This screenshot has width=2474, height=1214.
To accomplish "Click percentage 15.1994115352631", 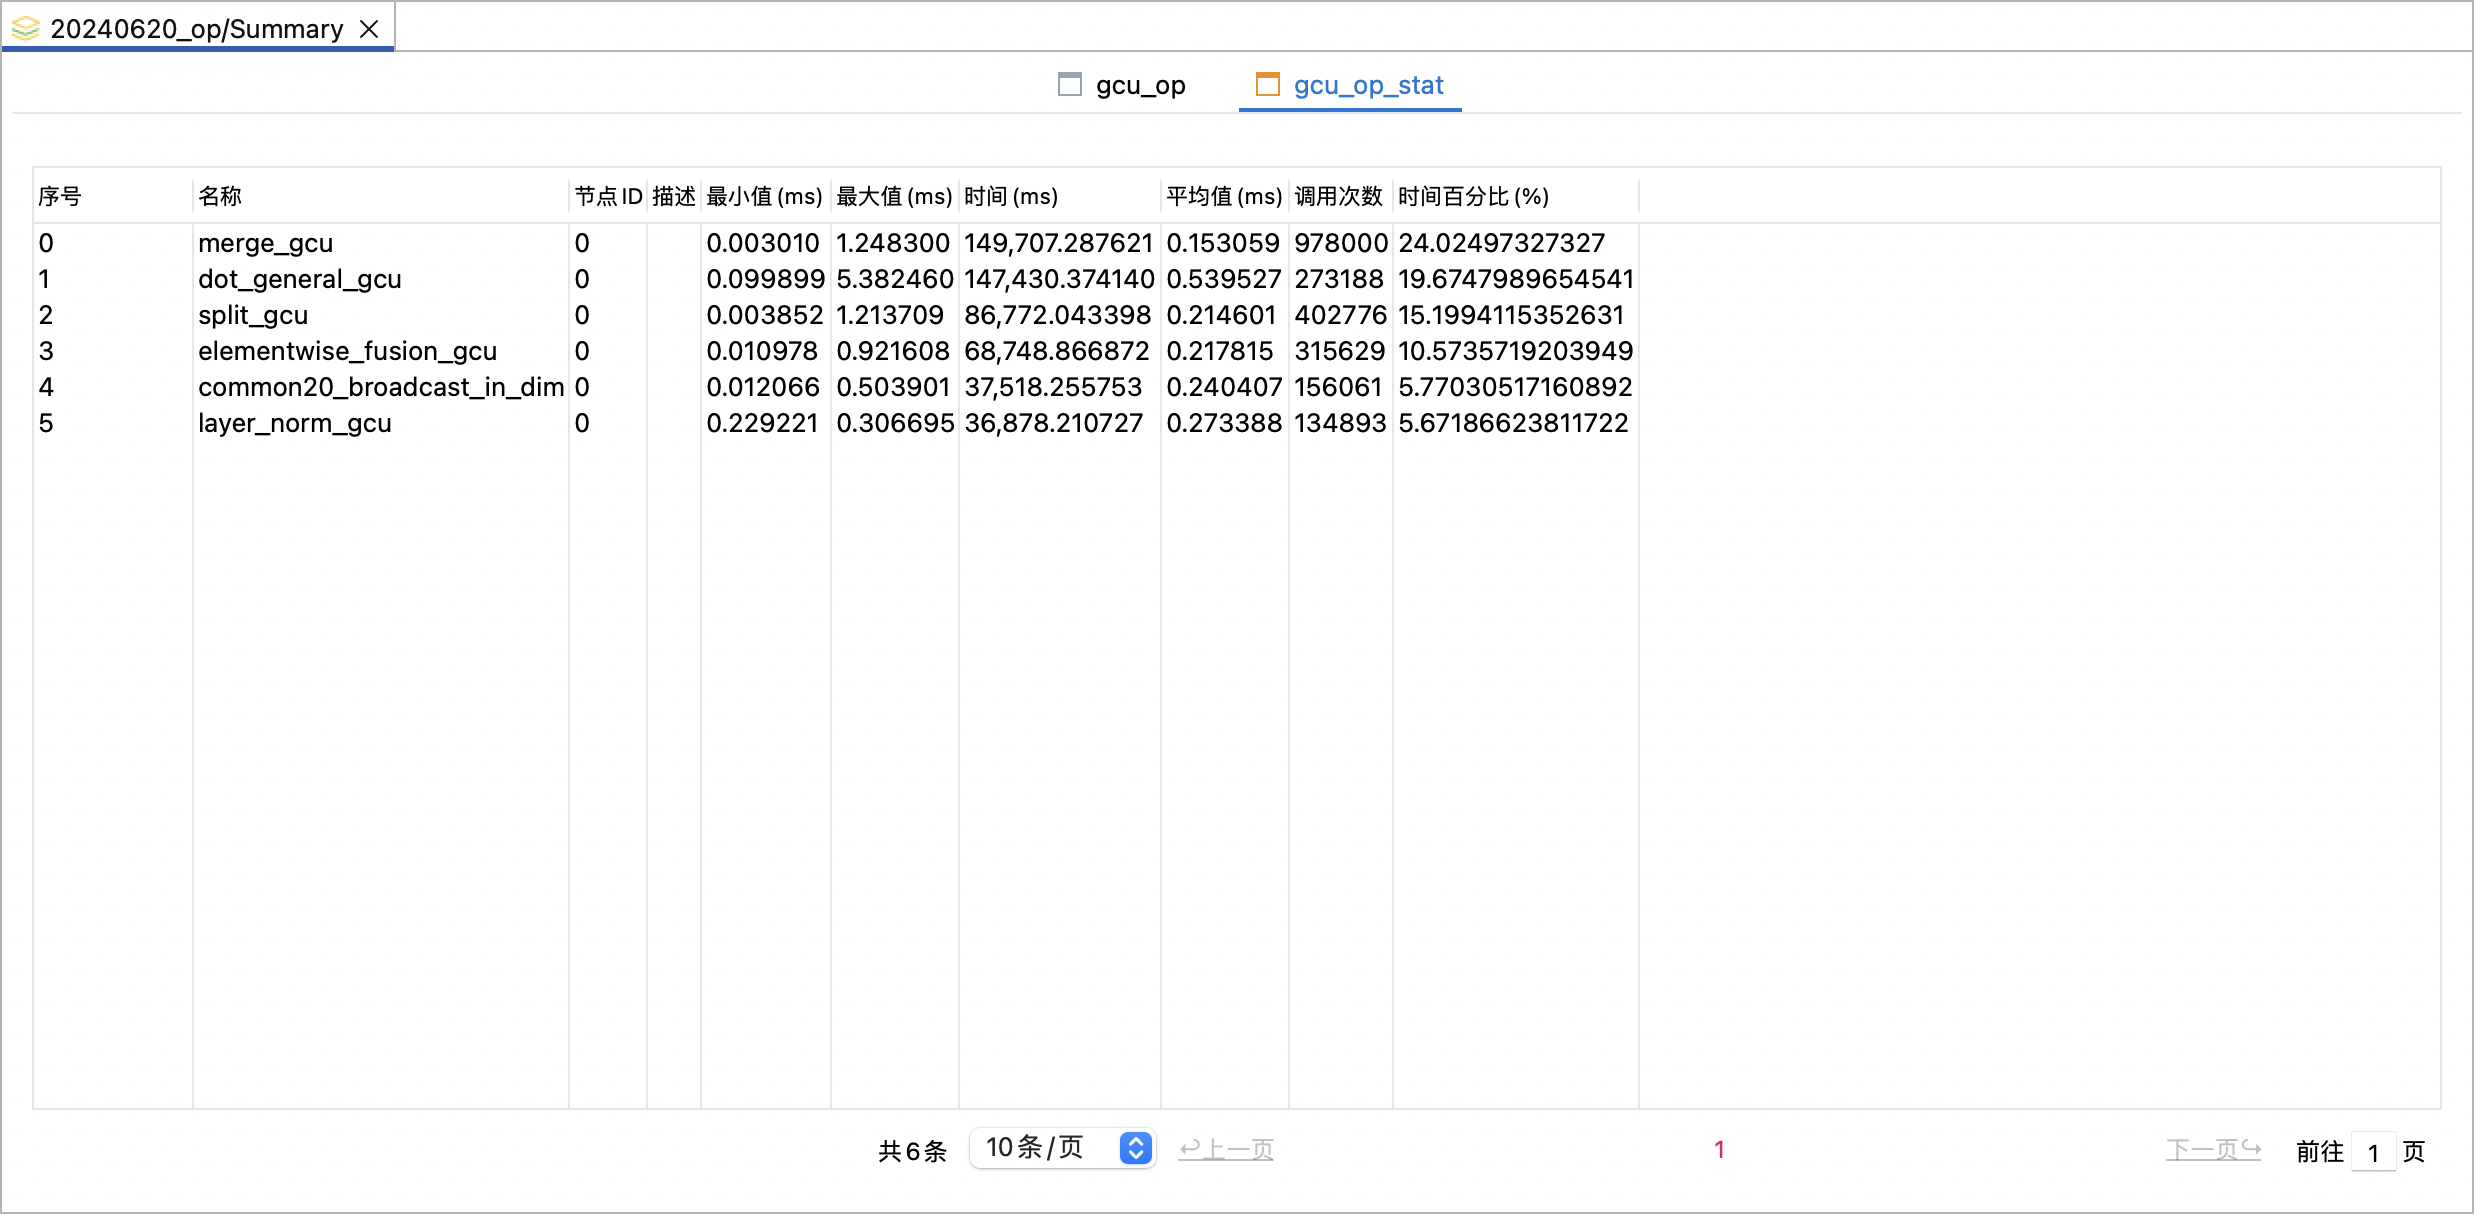I will coord(1511,315).
